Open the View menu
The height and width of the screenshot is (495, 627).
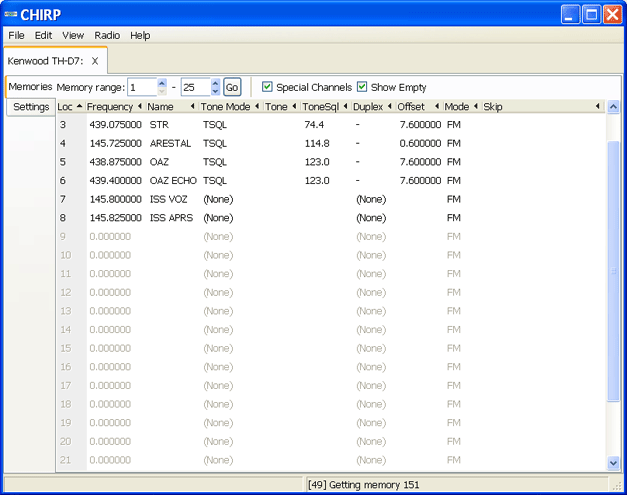[73, 36]
